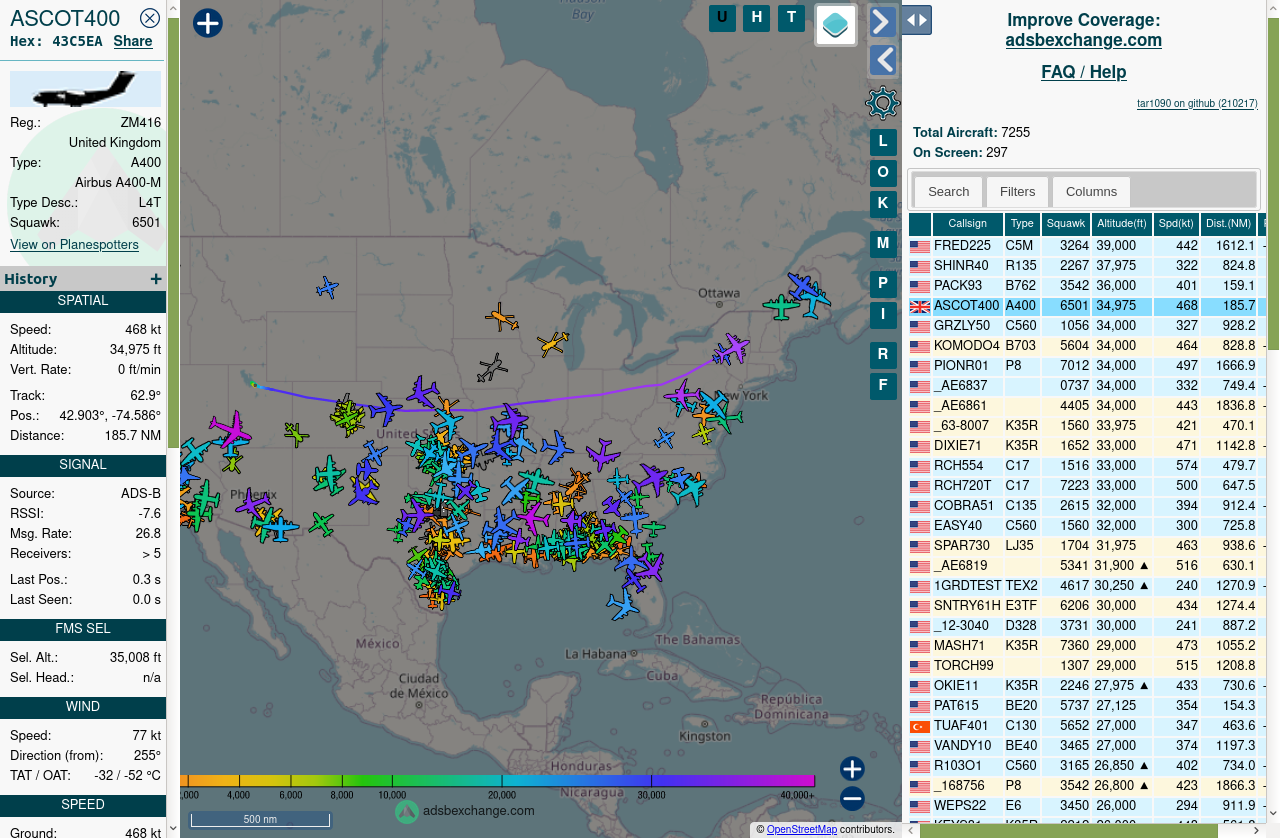This screenshot has width=1280, height=838.
Task: Sort table by Type column header
Action: tap(1021, 223)
